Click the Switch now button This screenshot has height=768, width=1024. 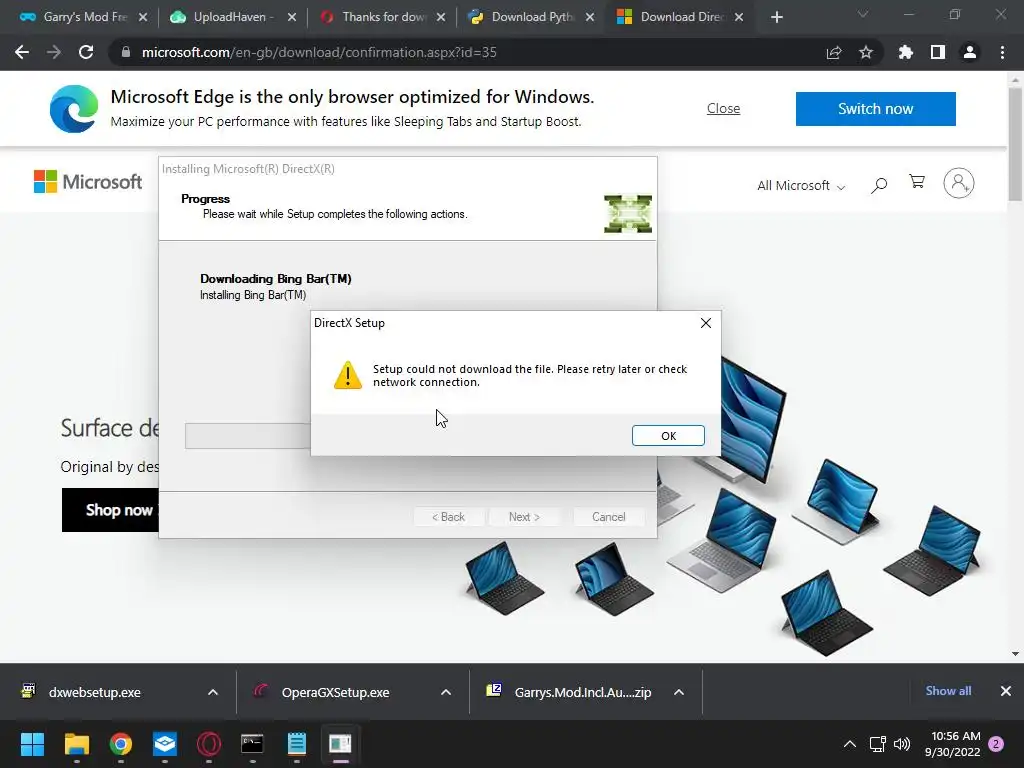coord(876,108)
